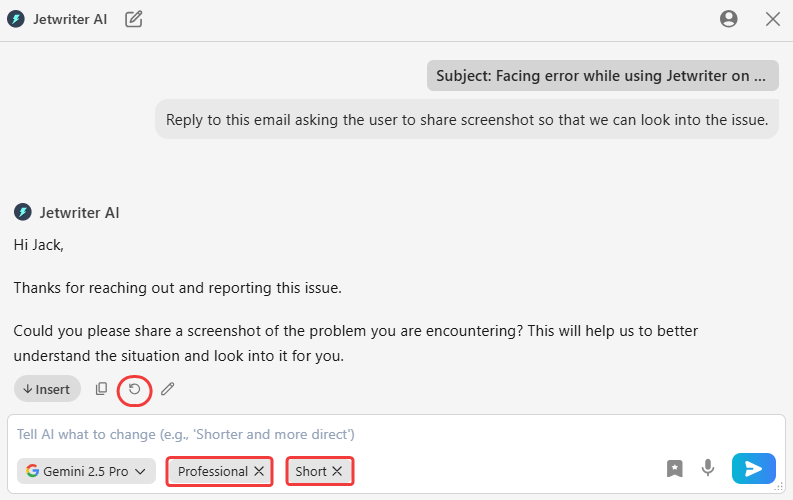Open saved prompts bookmark icon
793x500 pixels.
coord(675,468)
